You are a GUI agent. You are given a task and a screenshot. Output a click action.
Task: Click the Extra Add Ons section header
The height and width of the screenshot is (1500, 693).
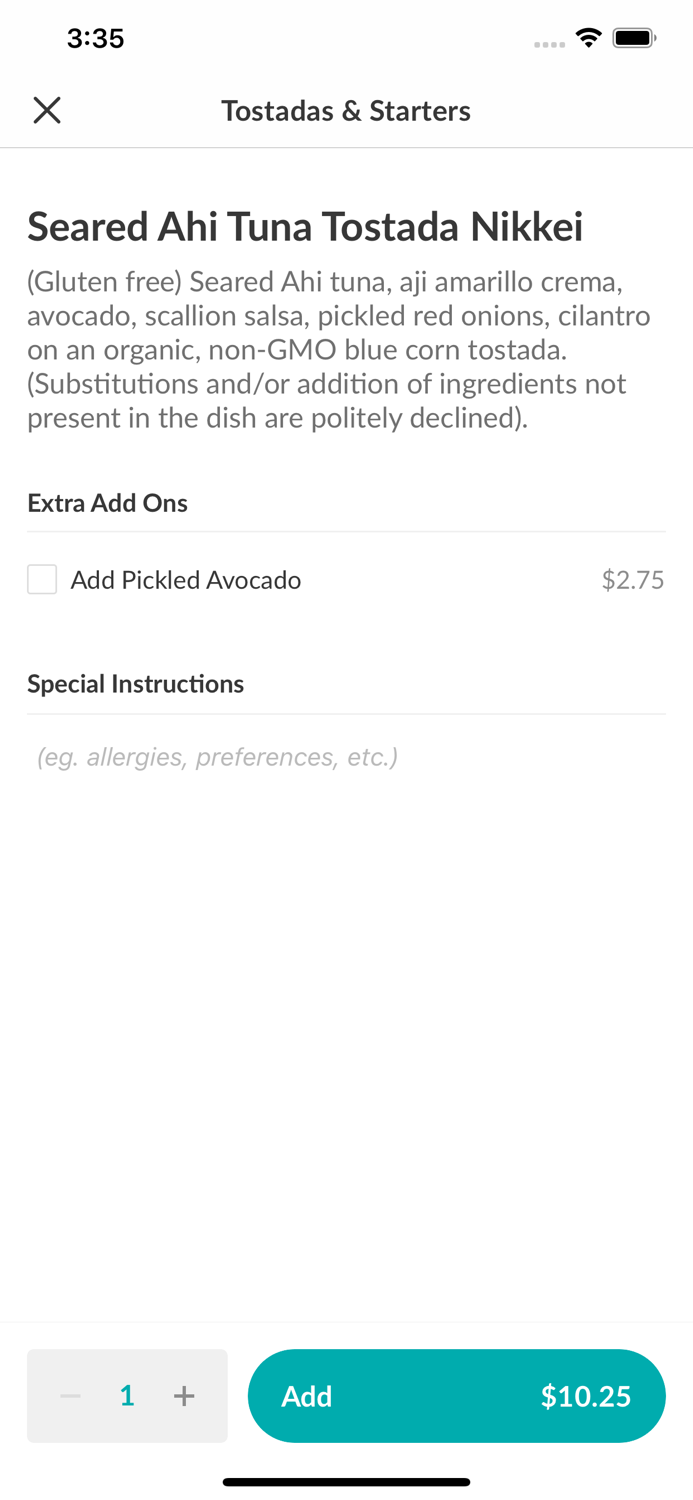(108, 503)
